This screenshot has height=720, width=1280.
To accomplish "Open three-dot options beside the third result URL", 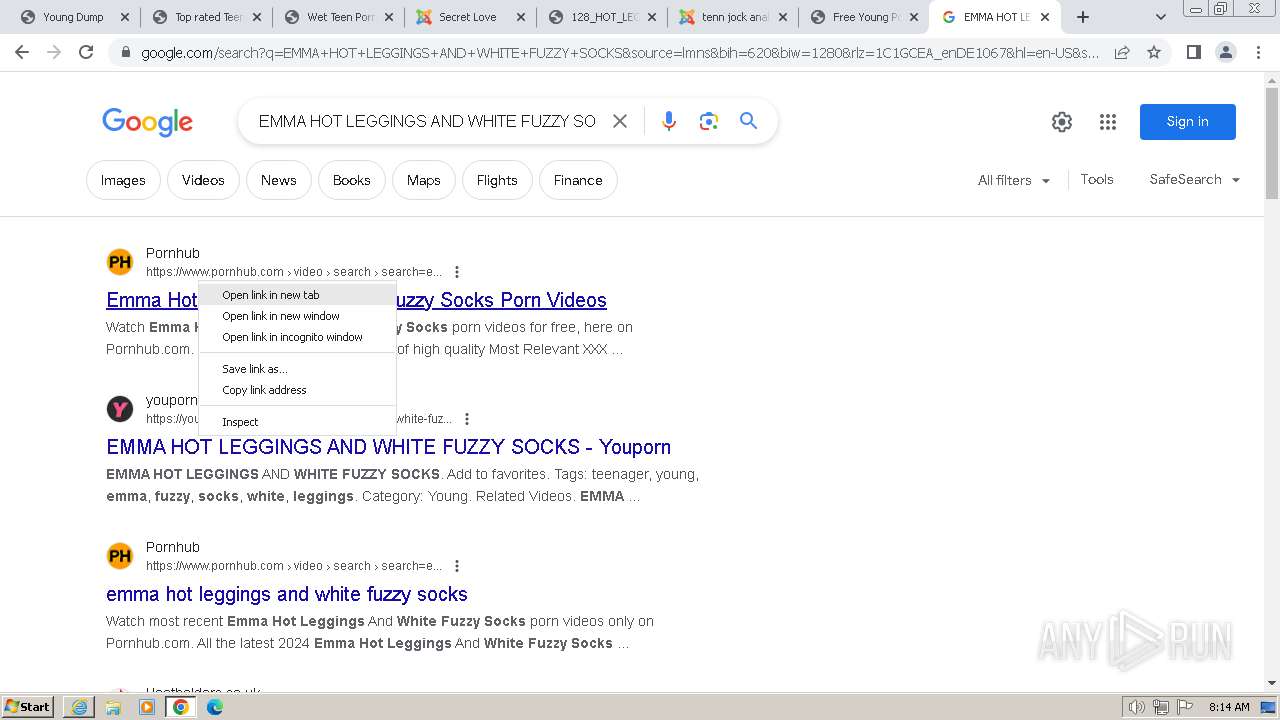I will point(457,566).
